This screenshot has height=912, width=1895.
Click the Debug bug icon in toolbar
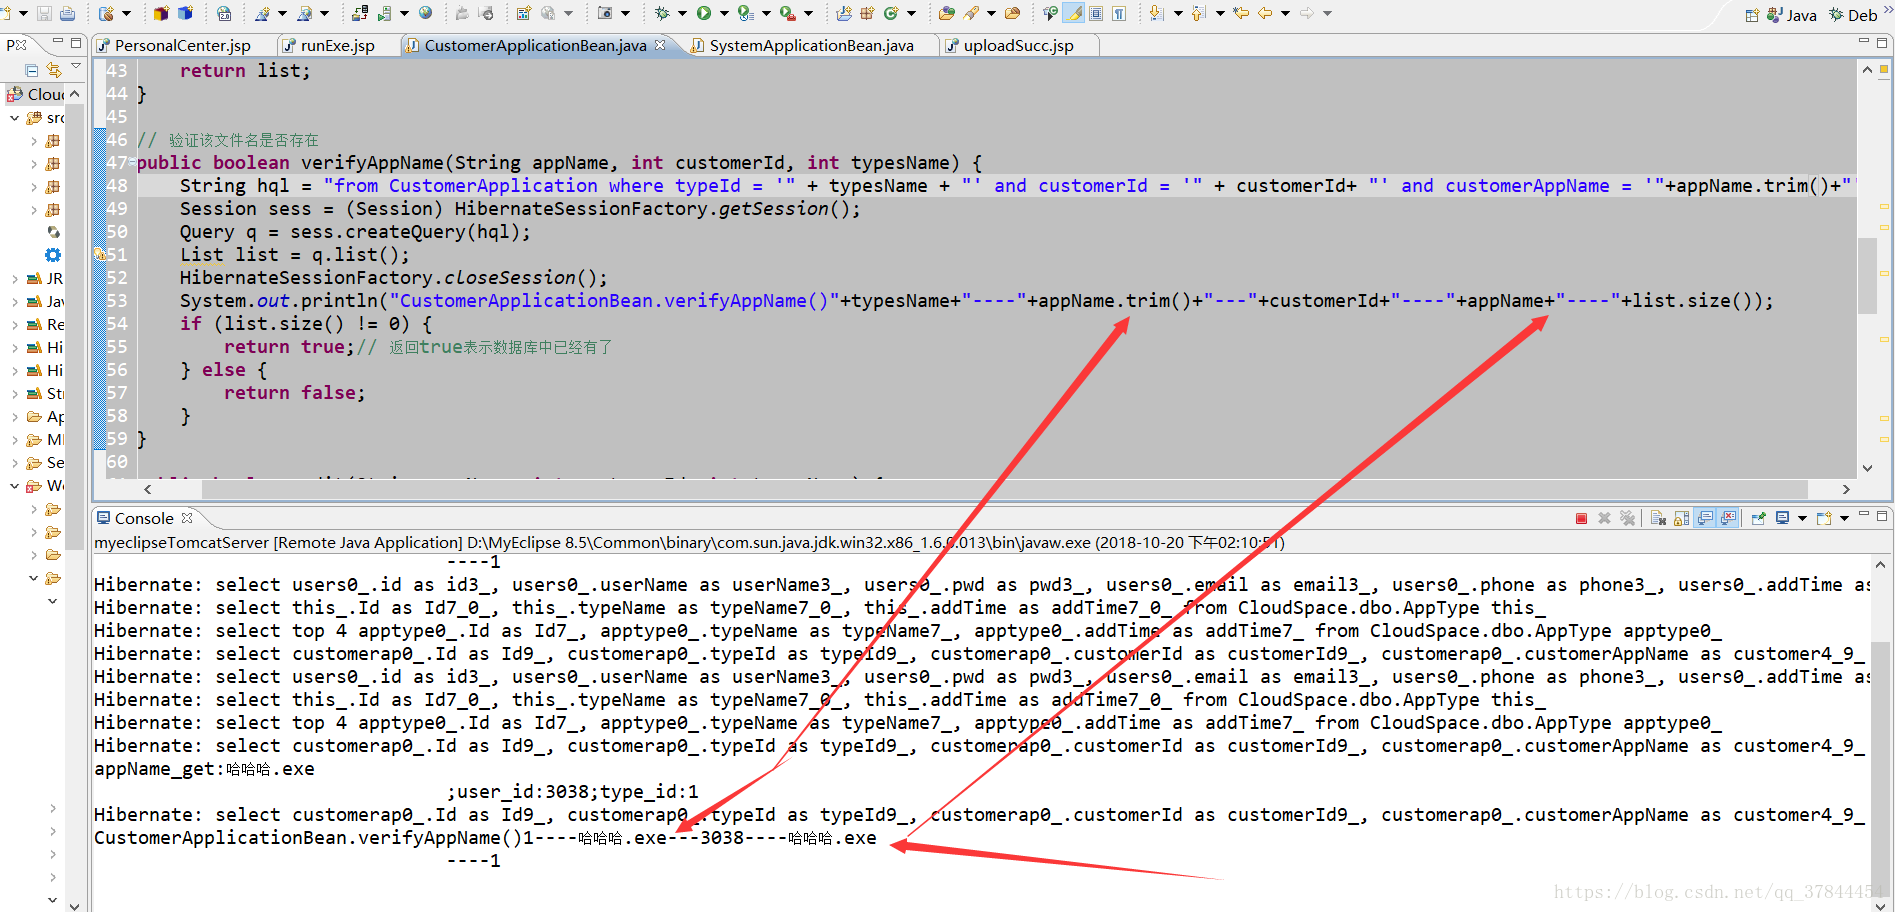click(661, 13)
